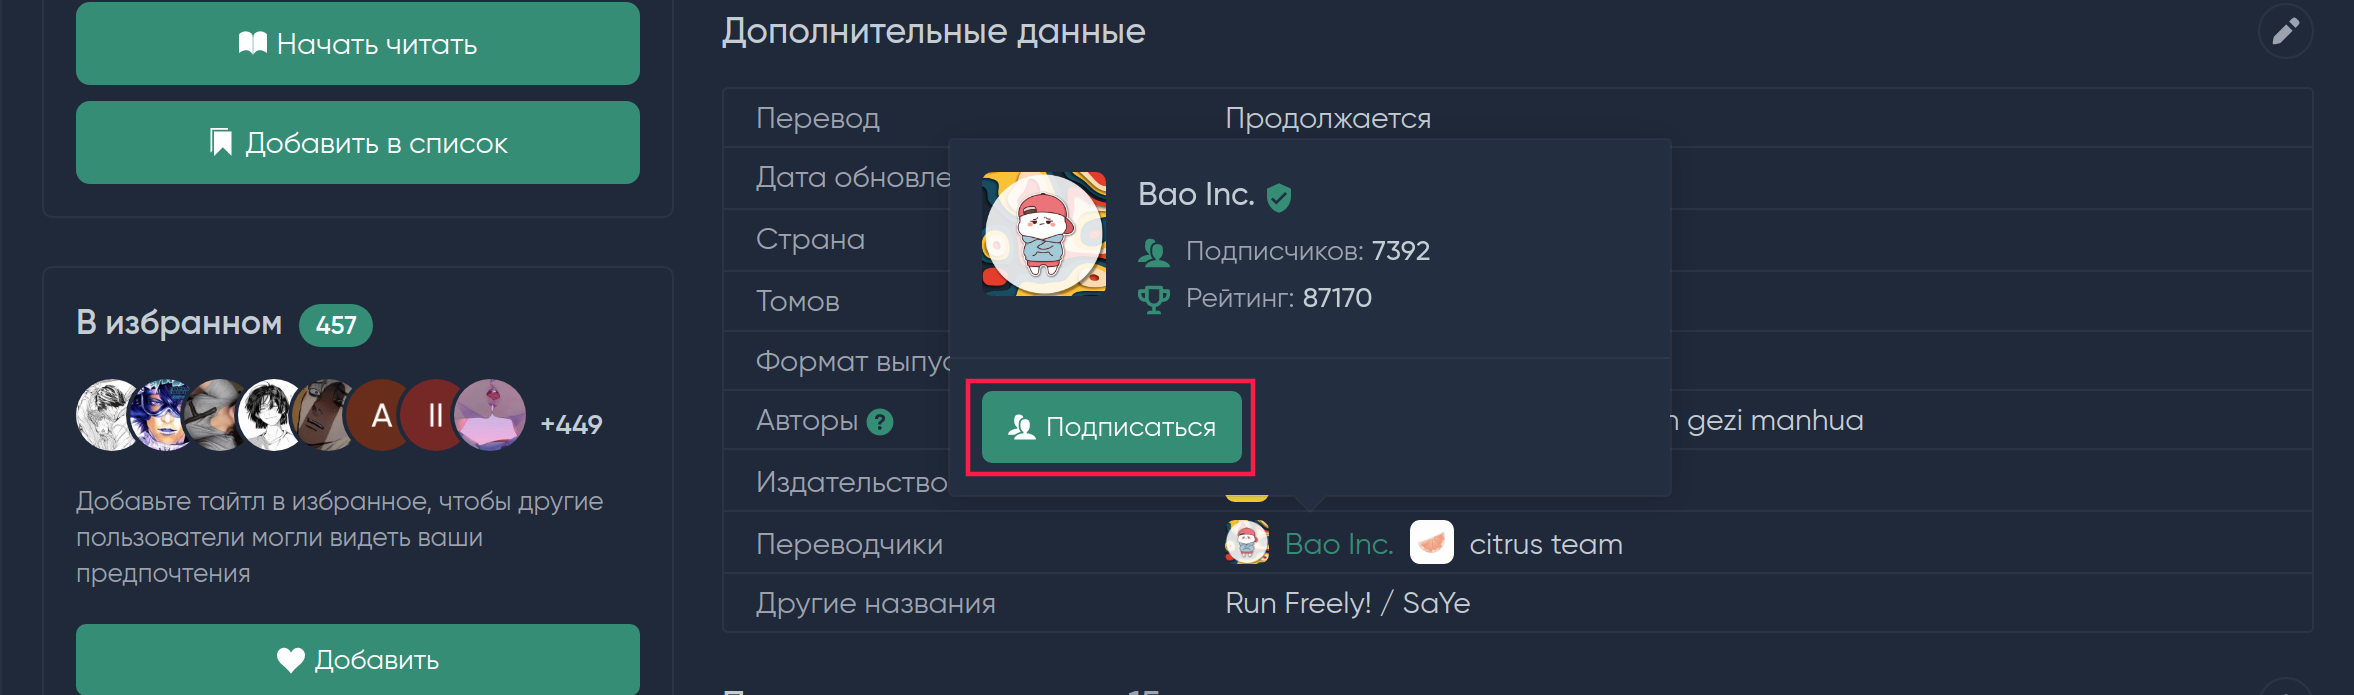
Task: Open the Bao Inc. translator link
Action: 1339,544
